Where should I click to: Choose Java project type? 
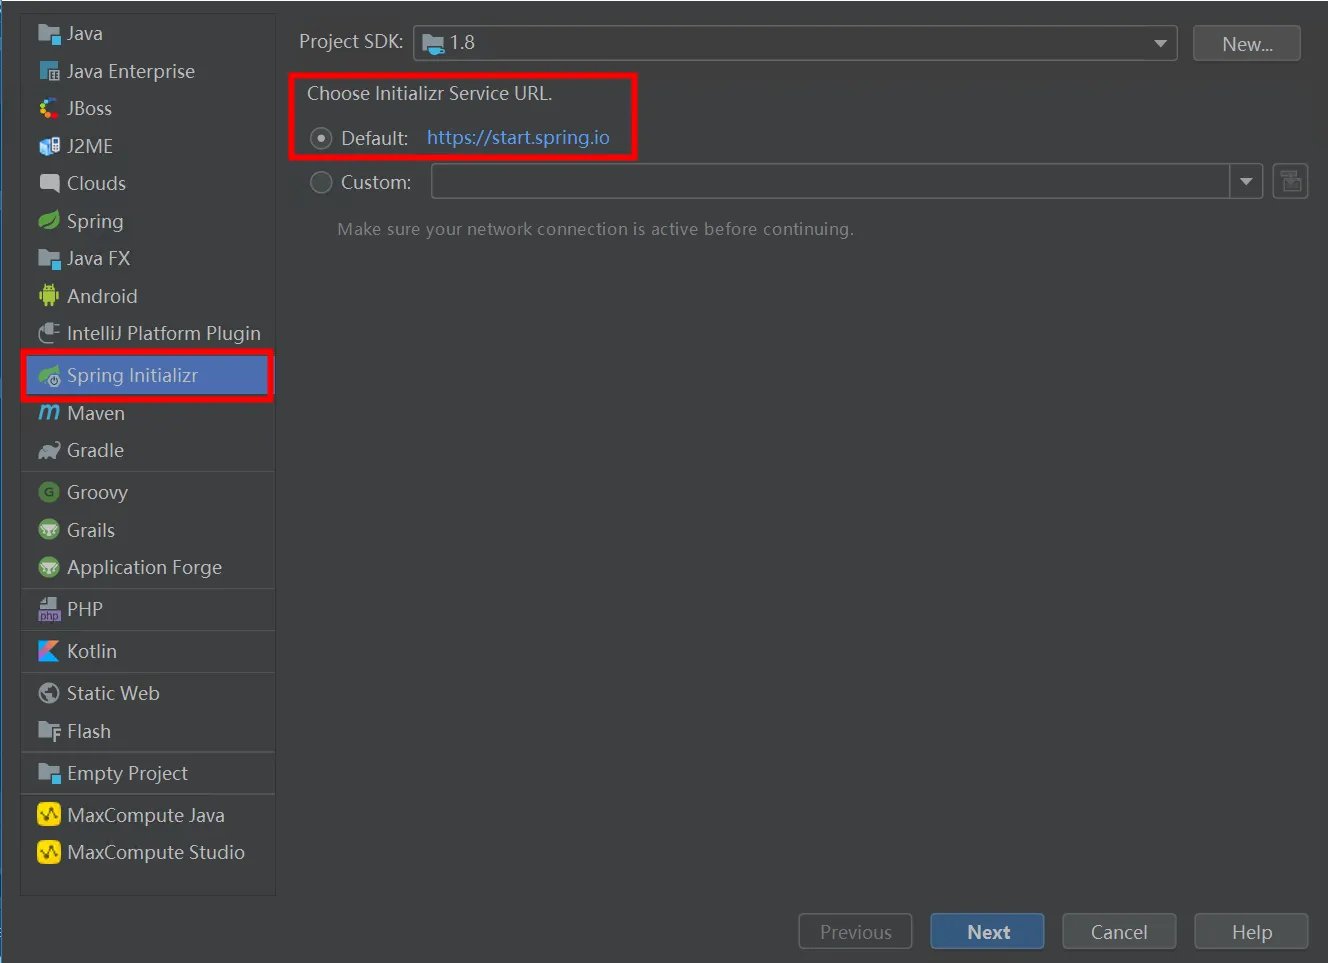[x=148, y=34]
